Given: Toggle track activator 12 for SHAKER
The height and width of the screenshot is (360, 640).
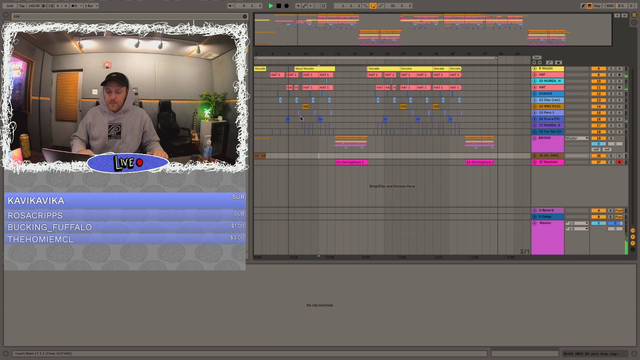Looking at the screenshot, I should point(598,94).
